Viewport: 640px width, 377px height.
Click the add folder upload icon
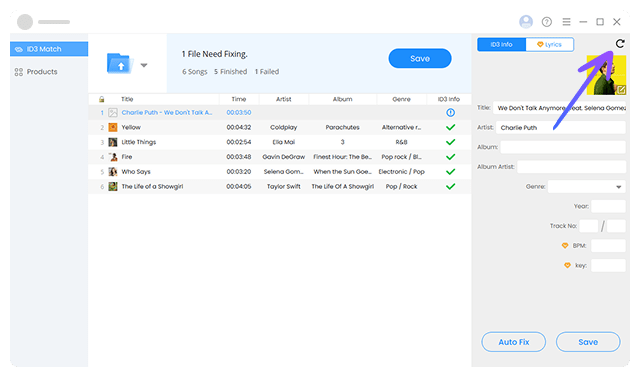(120, 64)
